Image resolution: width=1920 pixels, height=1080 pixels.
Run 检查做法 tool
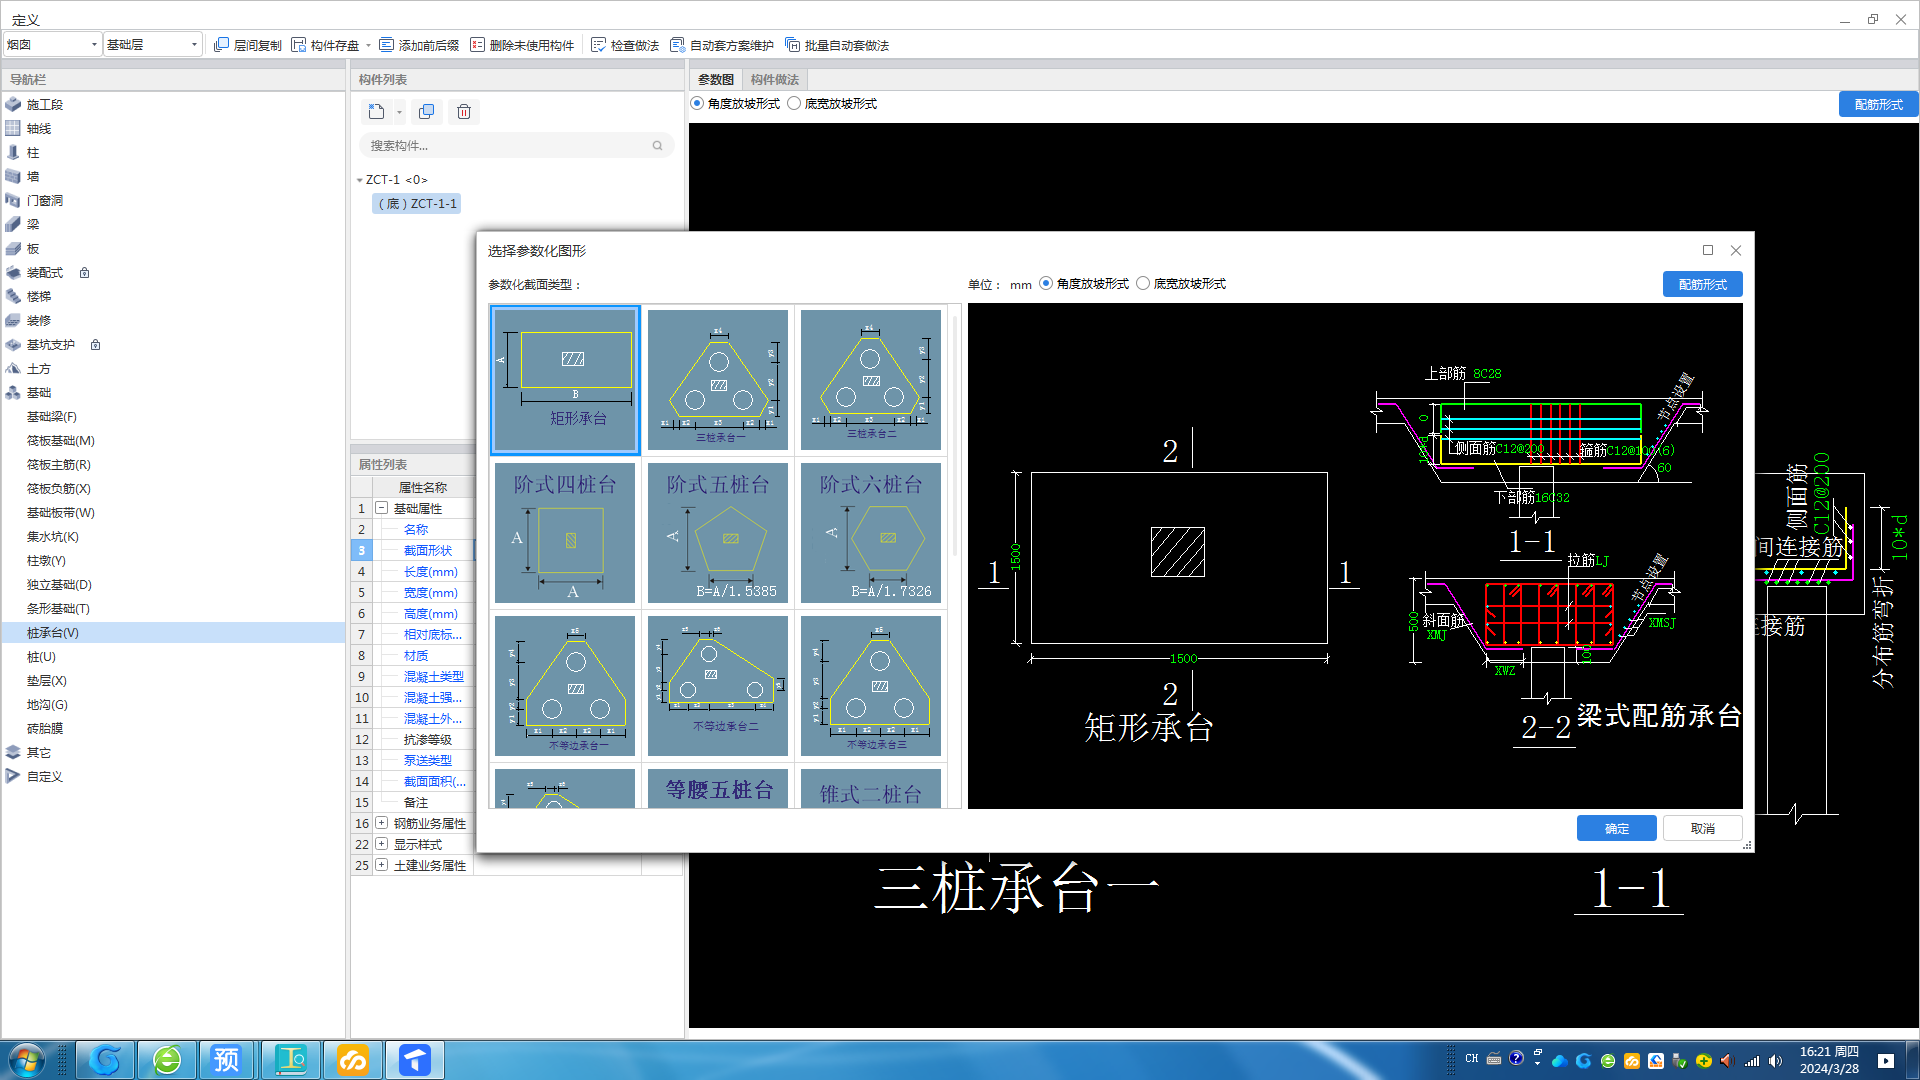click(625, 45)
